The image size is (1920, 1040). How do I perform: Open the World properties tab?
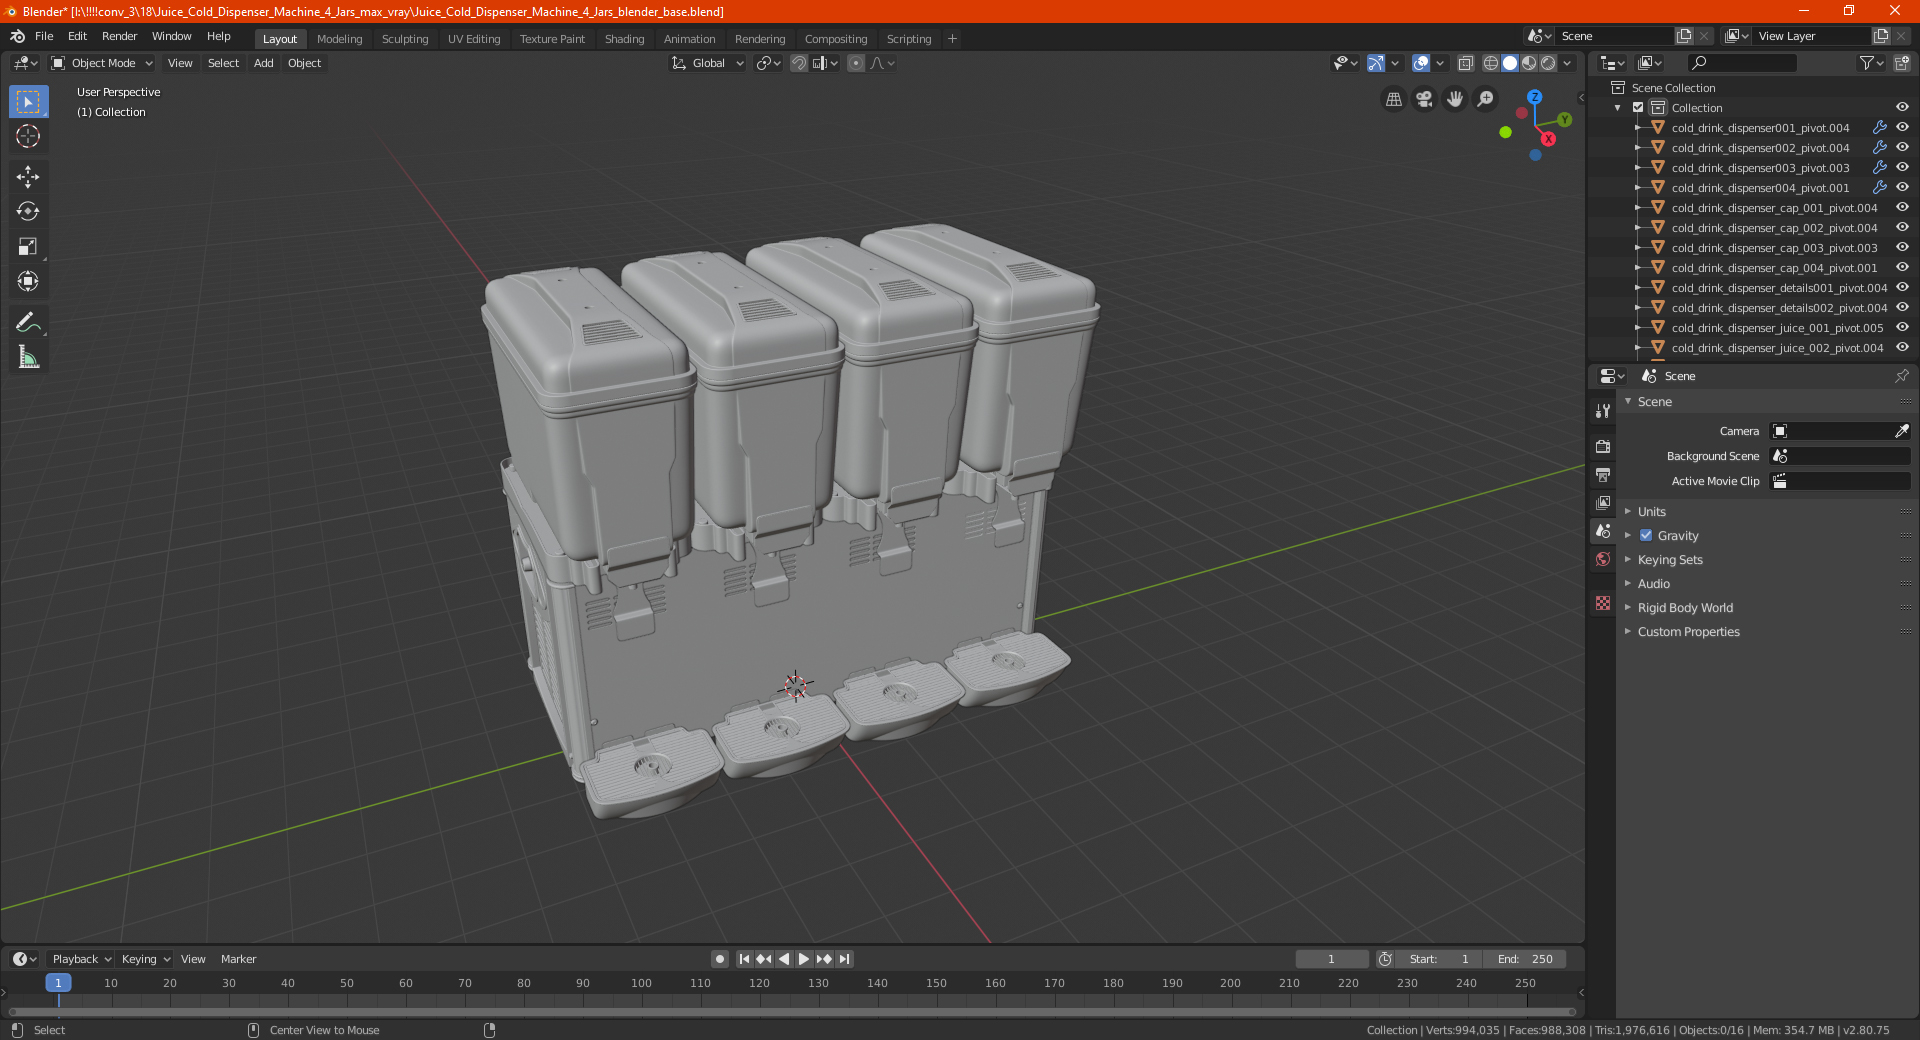tap(1603, 559)
